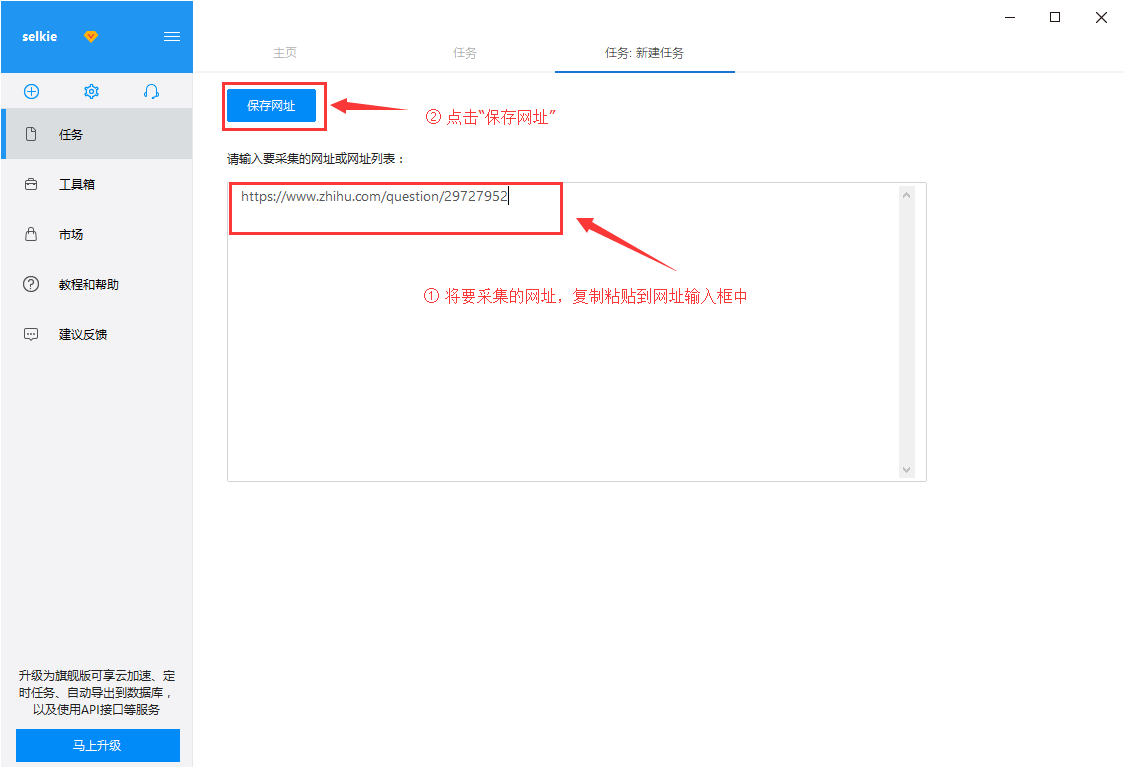Open 教程和帮助 in the sidebar
The width and height of the screenshot is (1125, 768).
[97, 284]
